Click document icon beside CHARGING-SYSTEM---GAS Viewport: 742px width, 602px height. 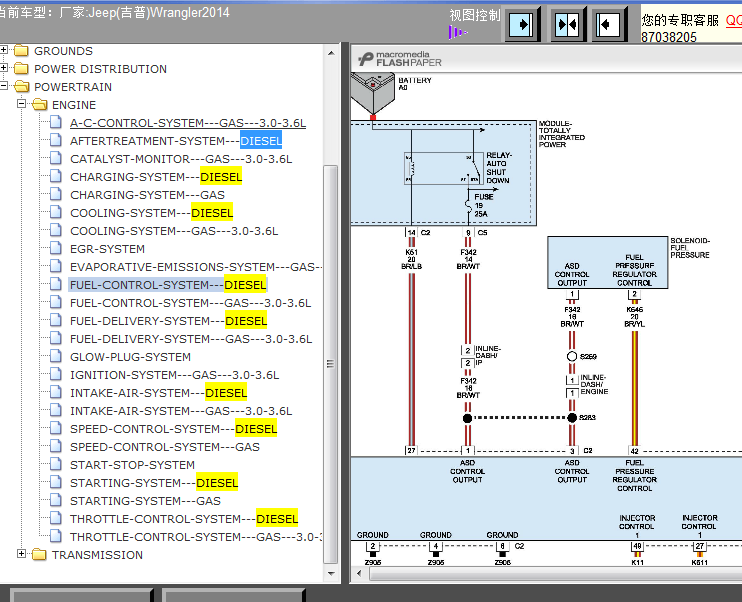coord(55,194)
